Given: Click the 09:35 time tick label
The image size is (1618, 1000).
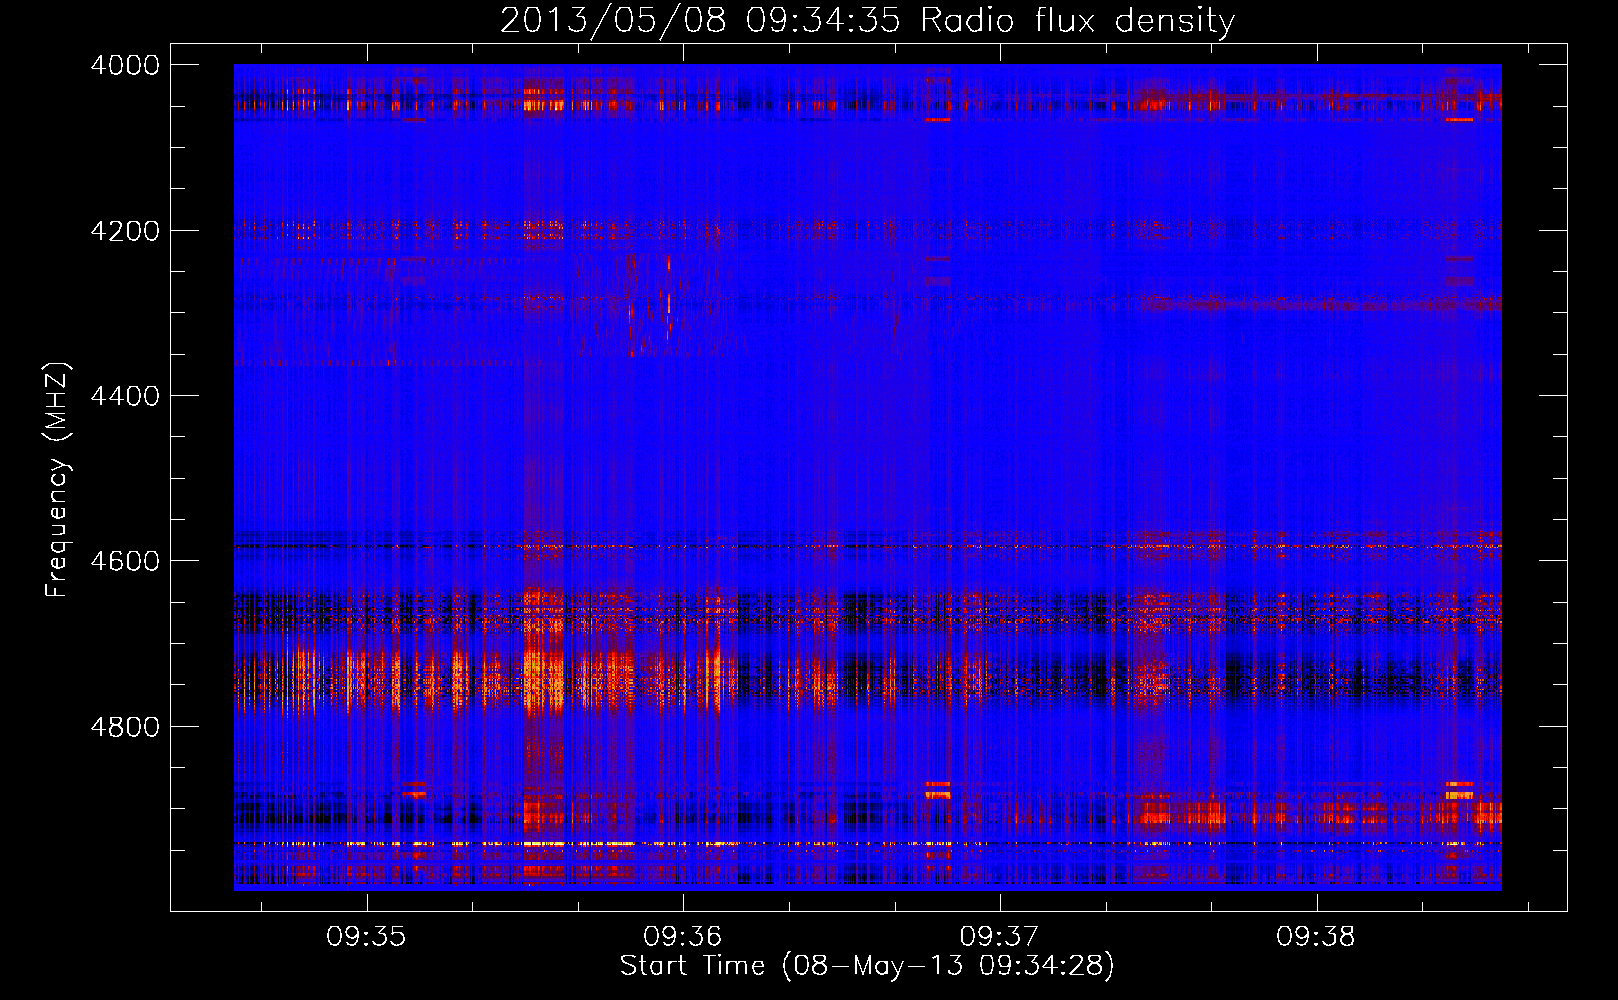Looking at the screenshot, I should tap(366, 937).
